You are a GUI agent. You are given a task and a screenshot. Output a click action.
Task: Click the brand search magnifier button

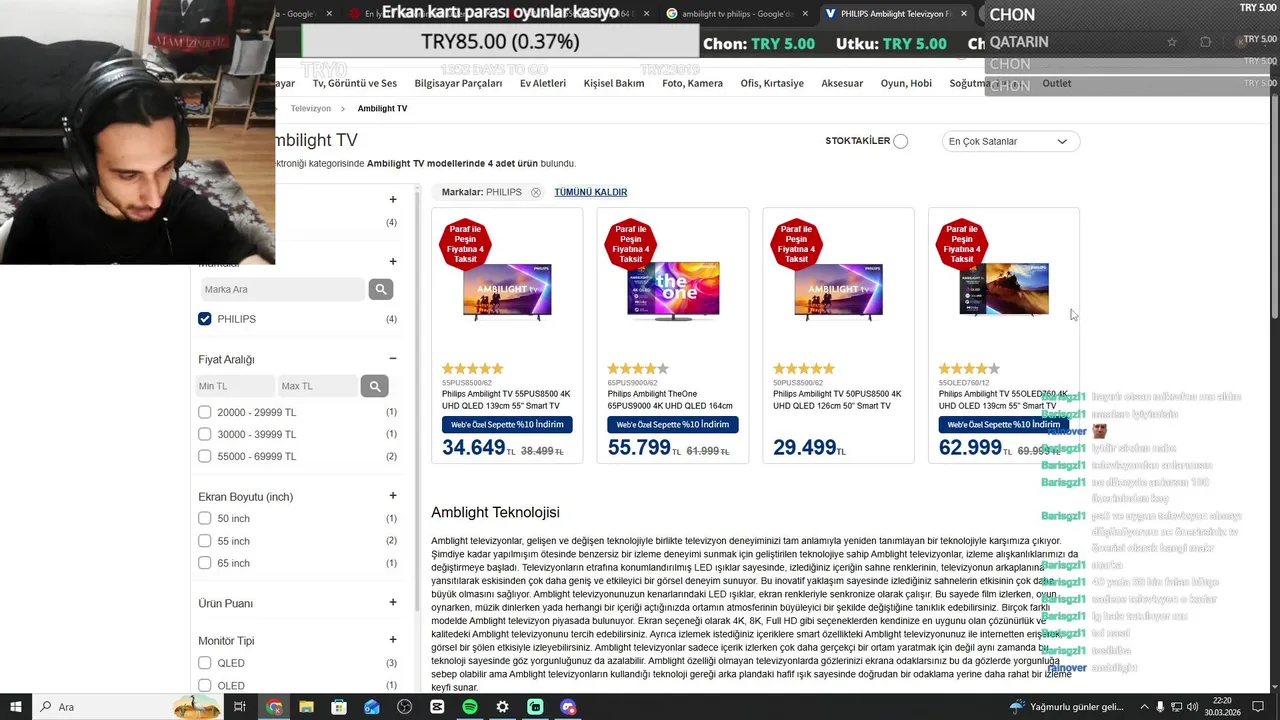point(380,289)
